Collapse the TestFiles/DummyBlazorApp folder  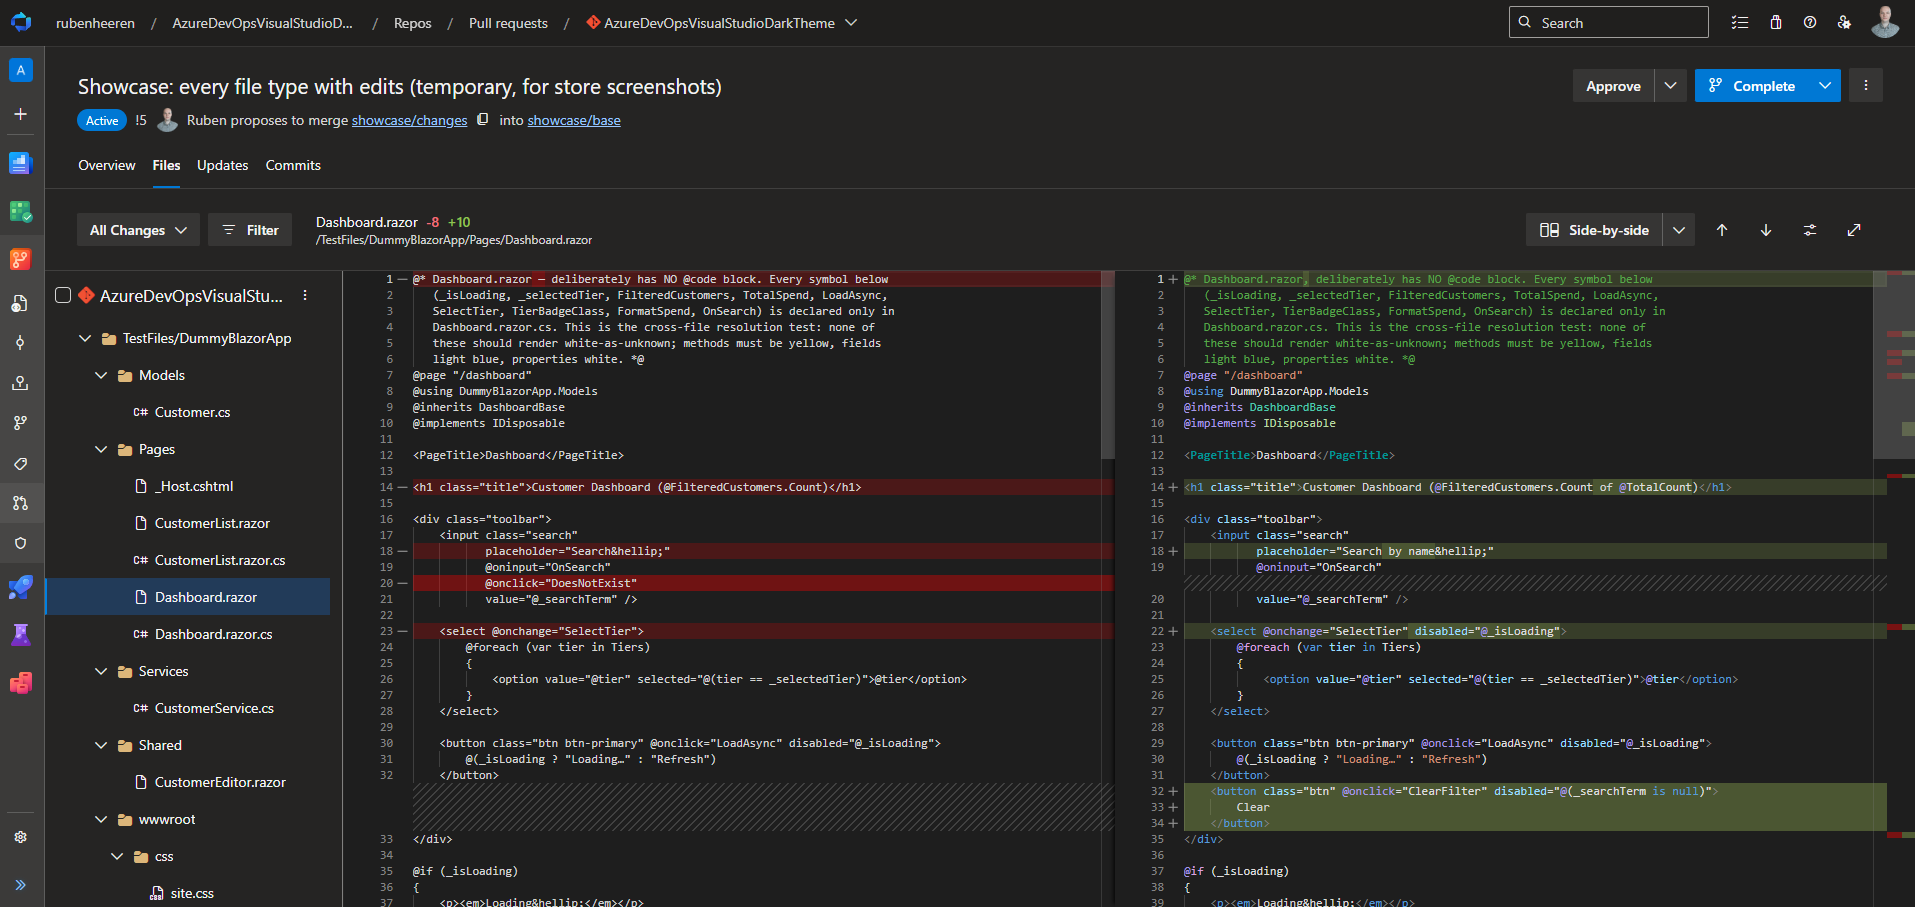[x=85, y=338]
